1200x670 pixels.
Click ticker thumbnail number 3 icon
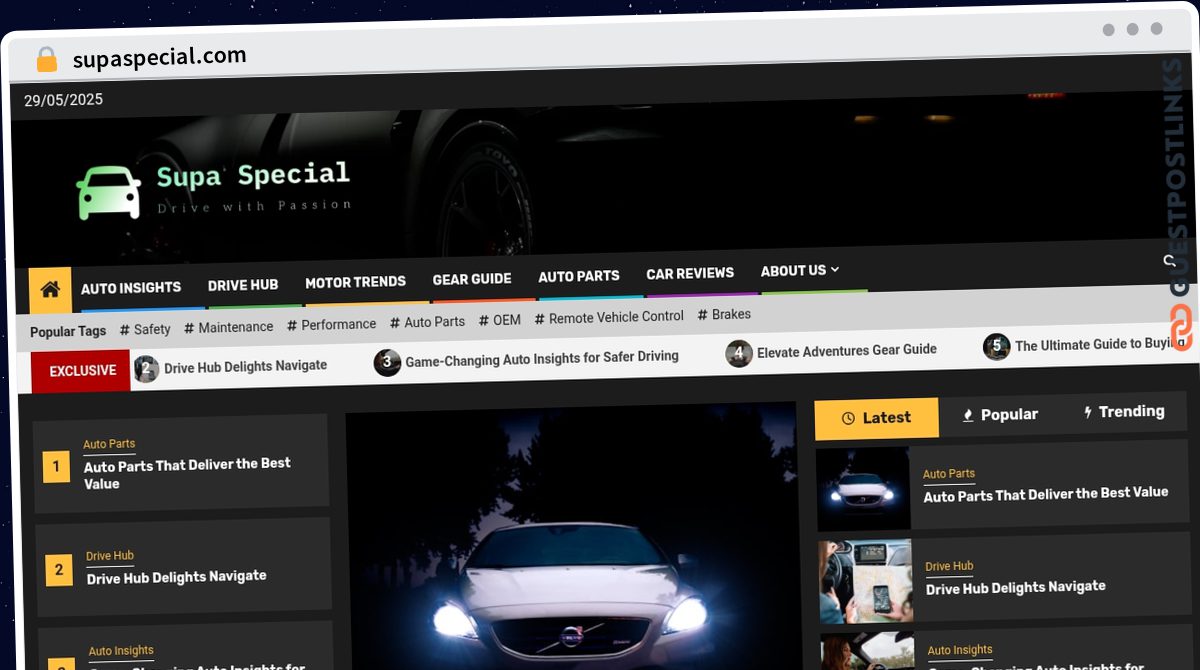pos(387,362)
